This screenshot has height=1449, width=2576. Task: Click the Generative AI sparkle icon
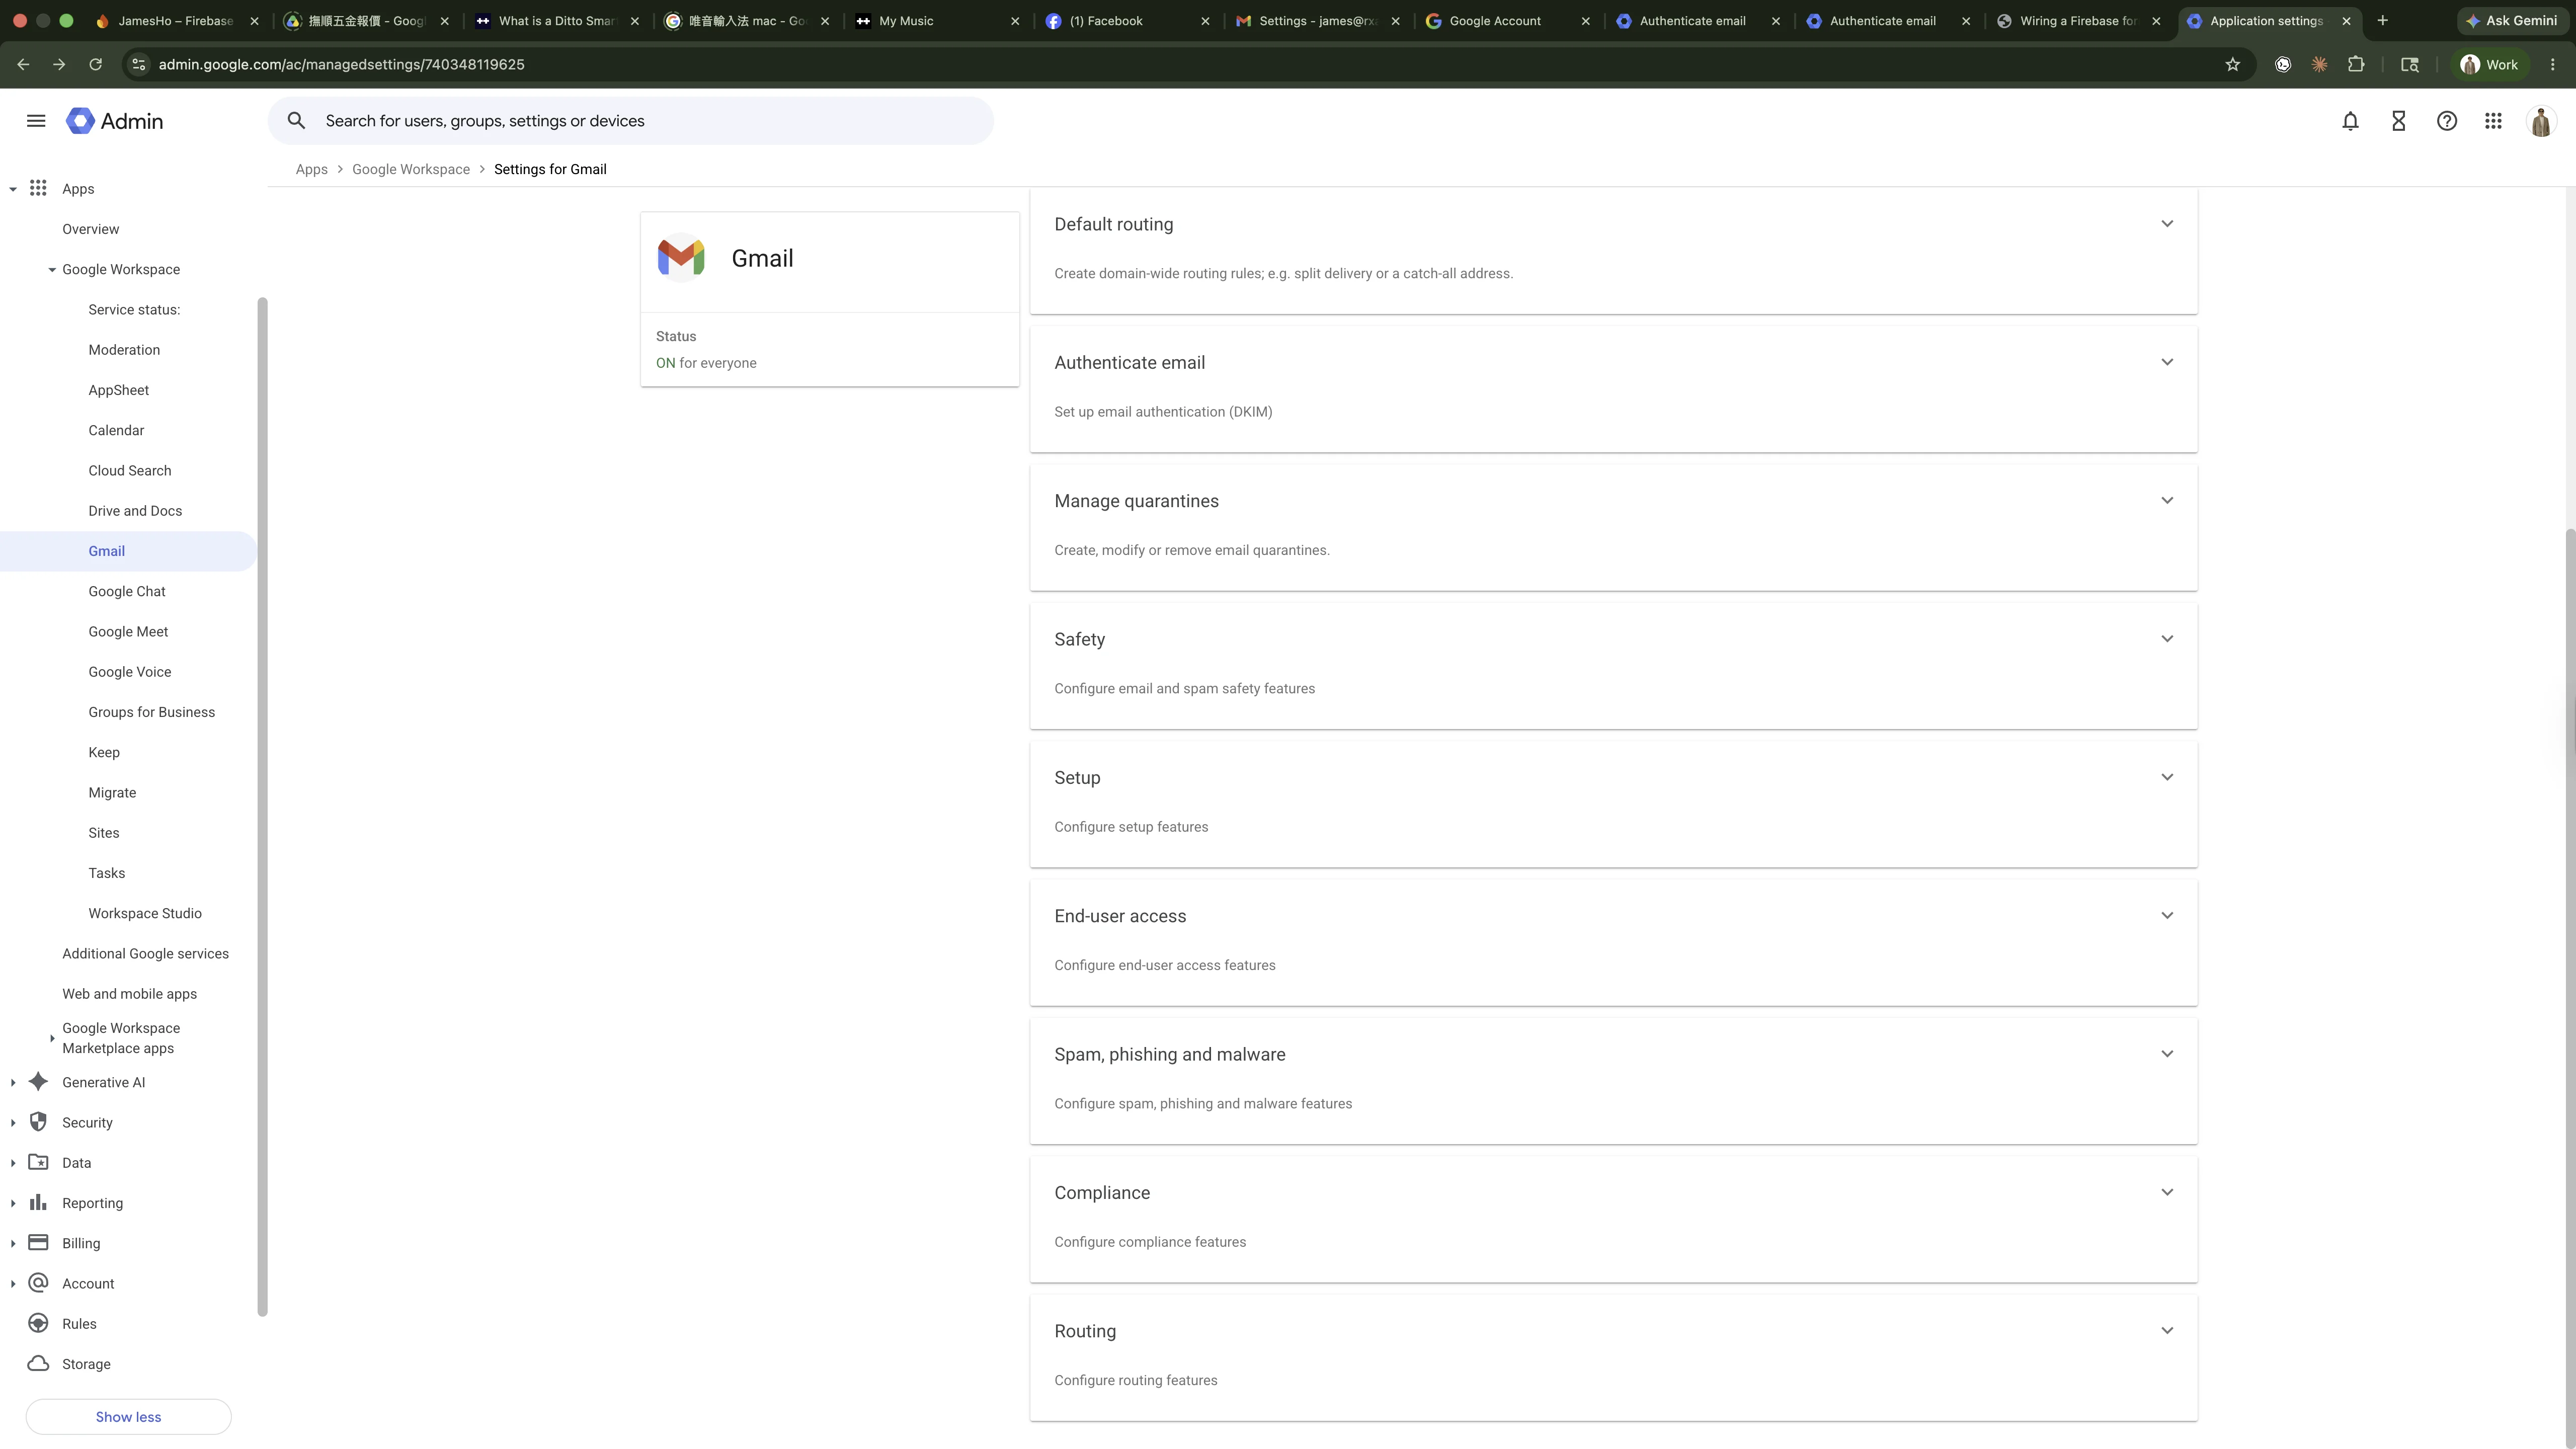coord(38,1081)
